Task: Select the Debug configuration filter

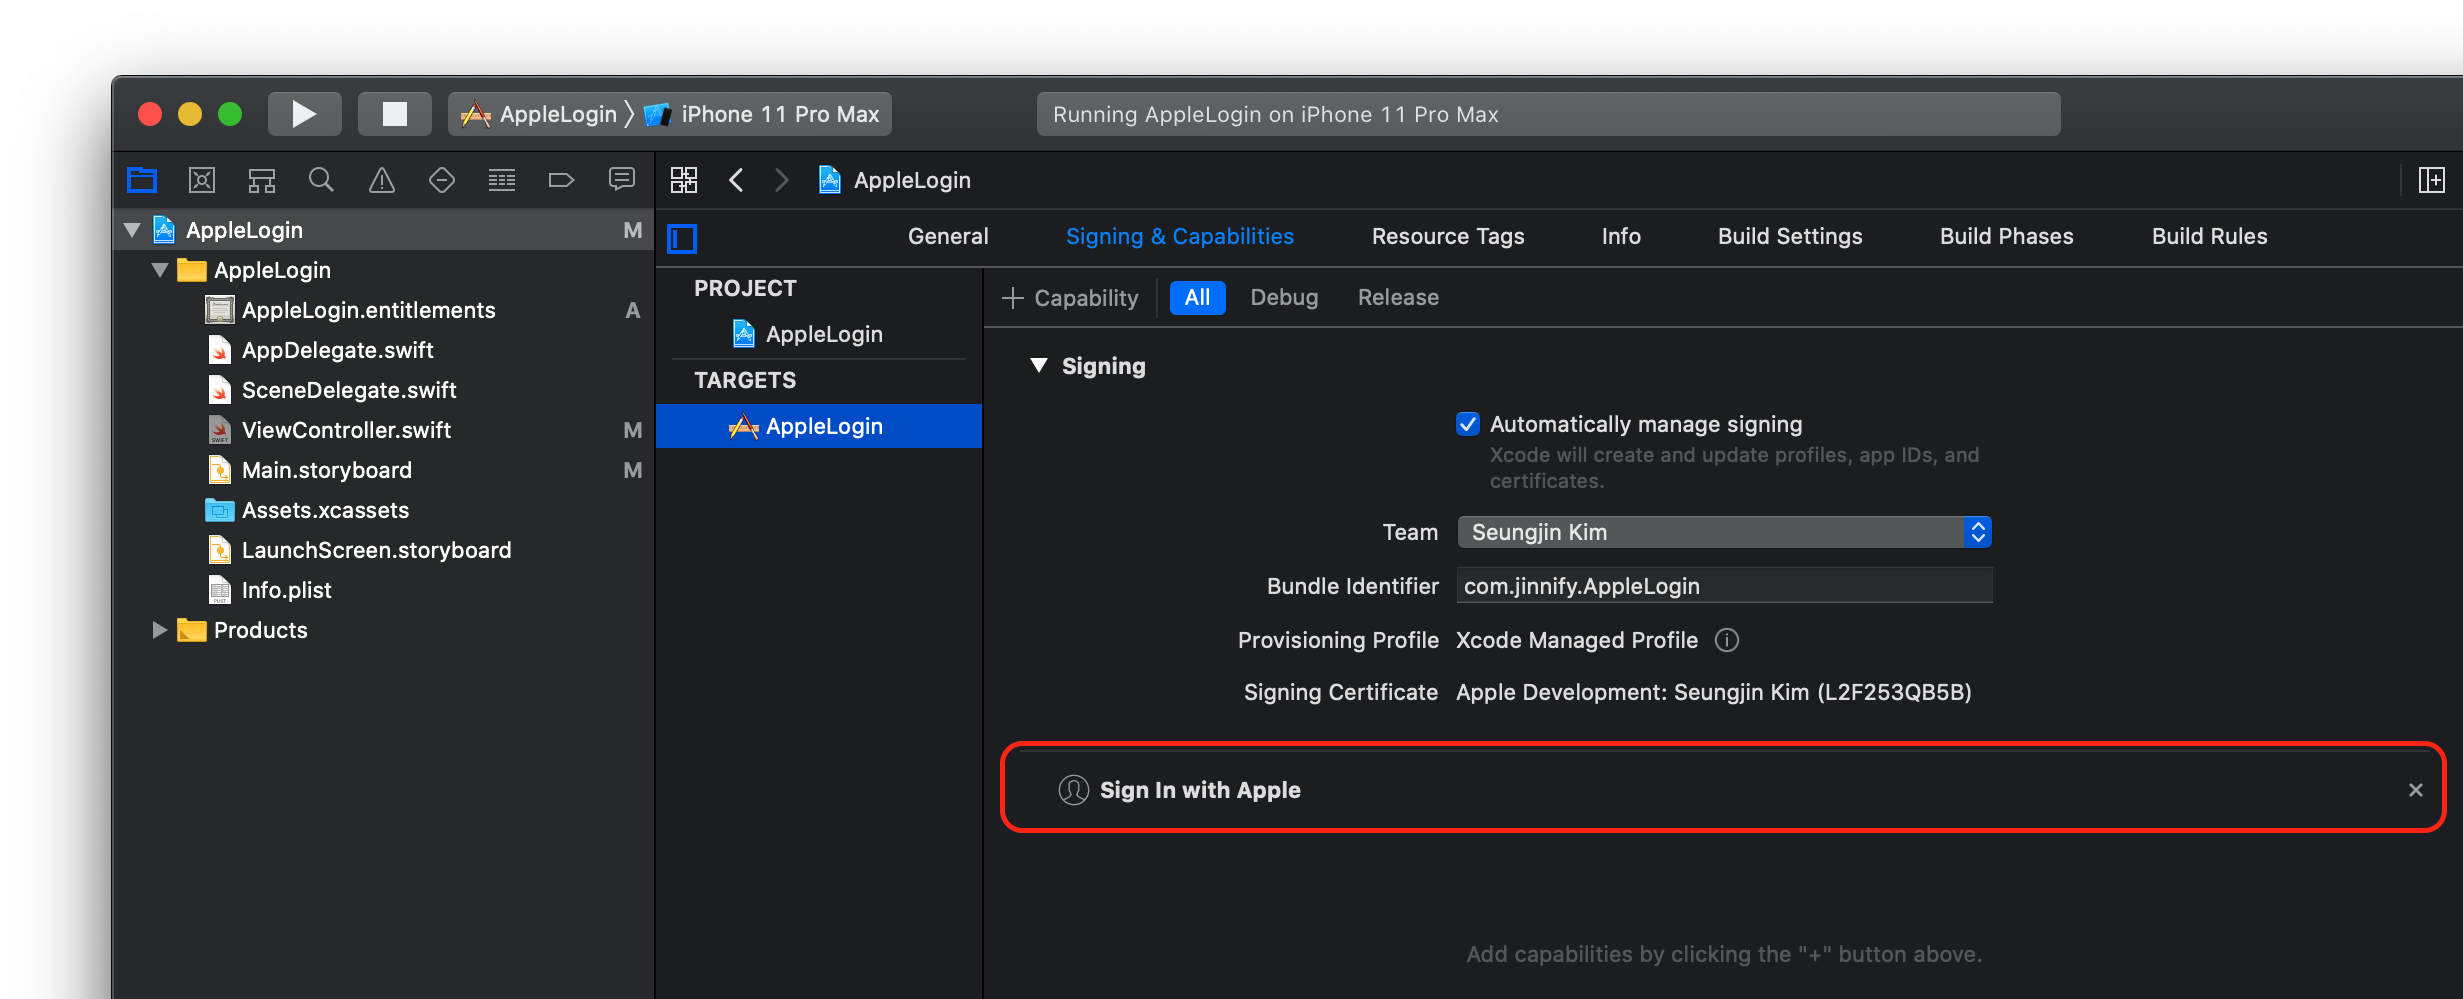Action: [x=1284, y=297]
